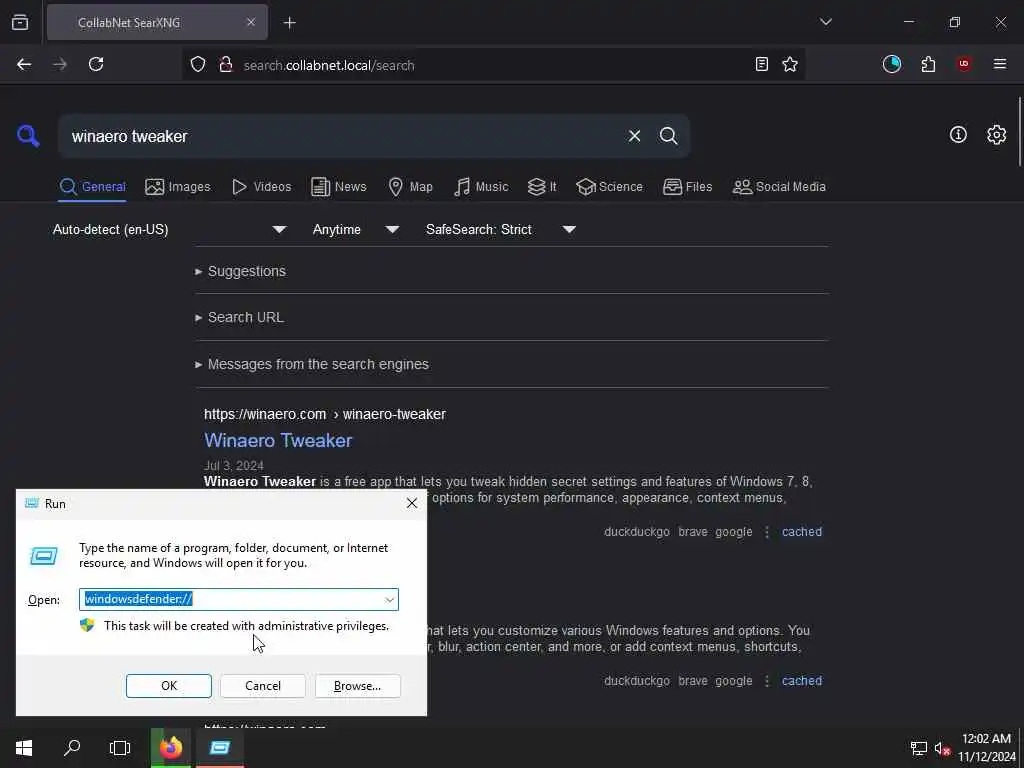Click the page vertical scrollbar

pos(1019,131)
